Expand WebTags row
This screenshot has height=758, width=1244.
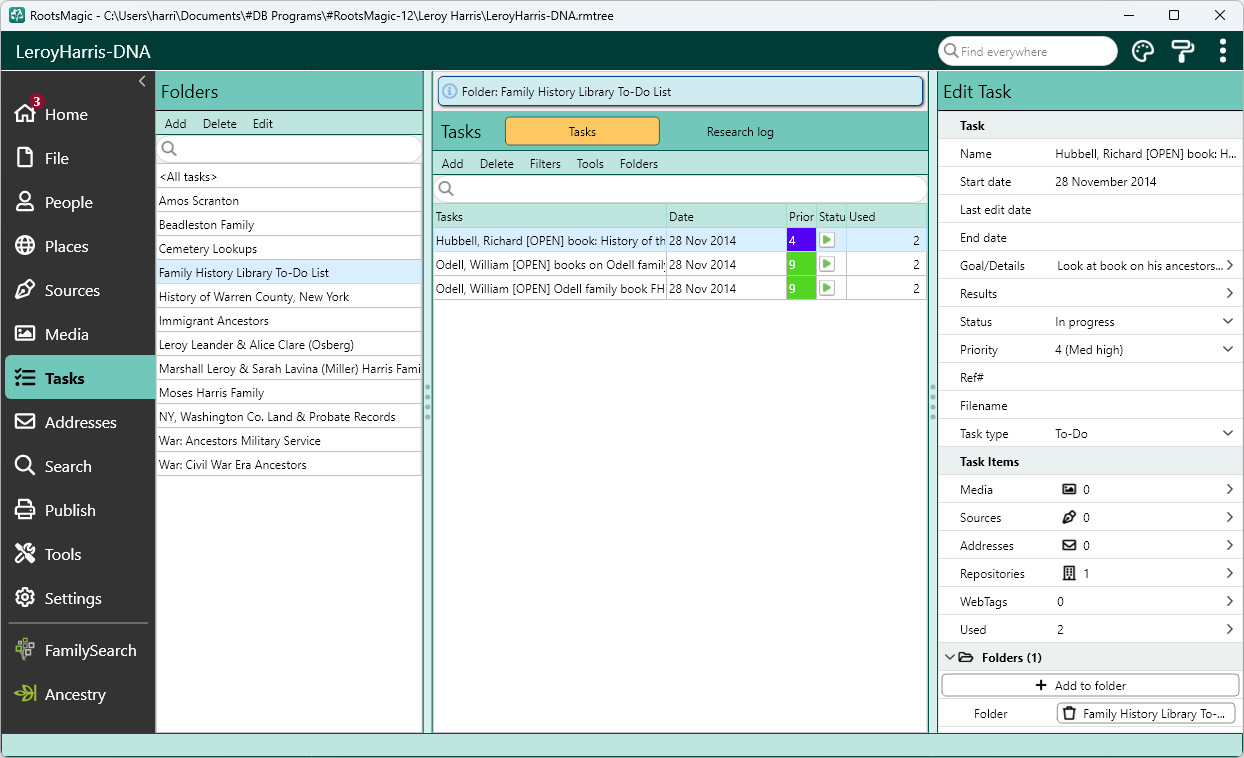(1229, 602)
